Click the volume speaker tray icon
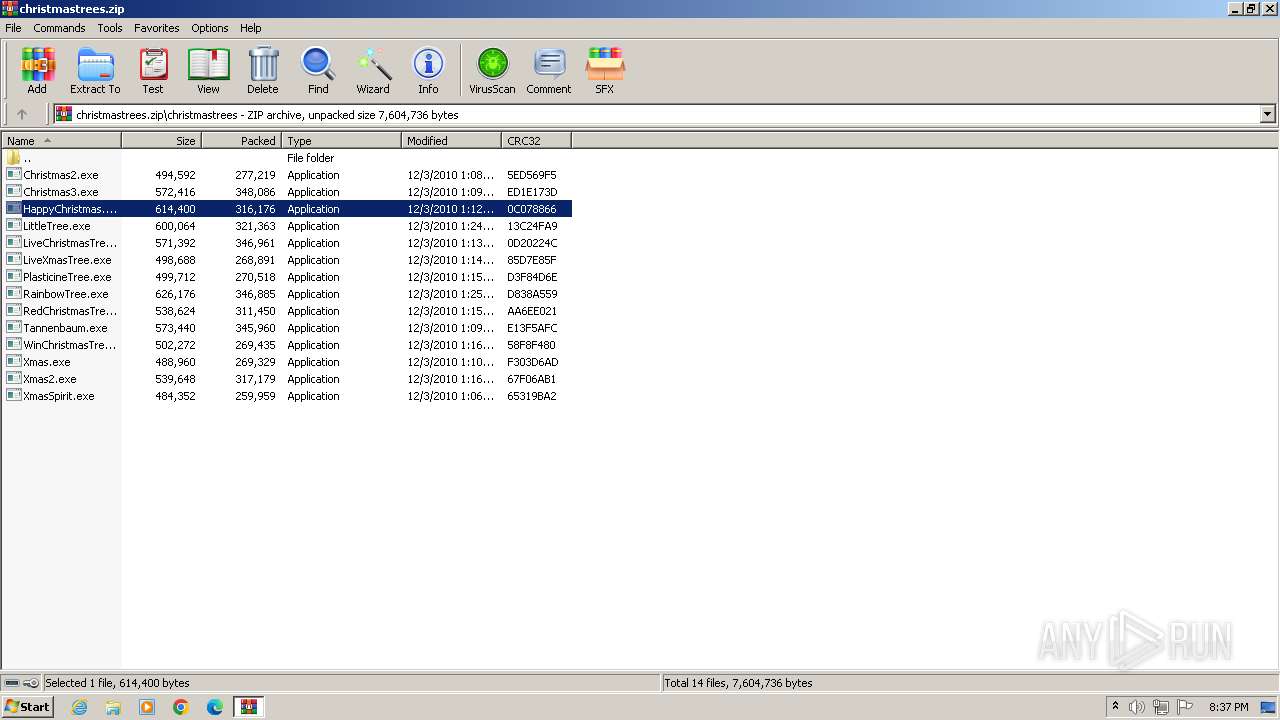 tap(1137, 707)
